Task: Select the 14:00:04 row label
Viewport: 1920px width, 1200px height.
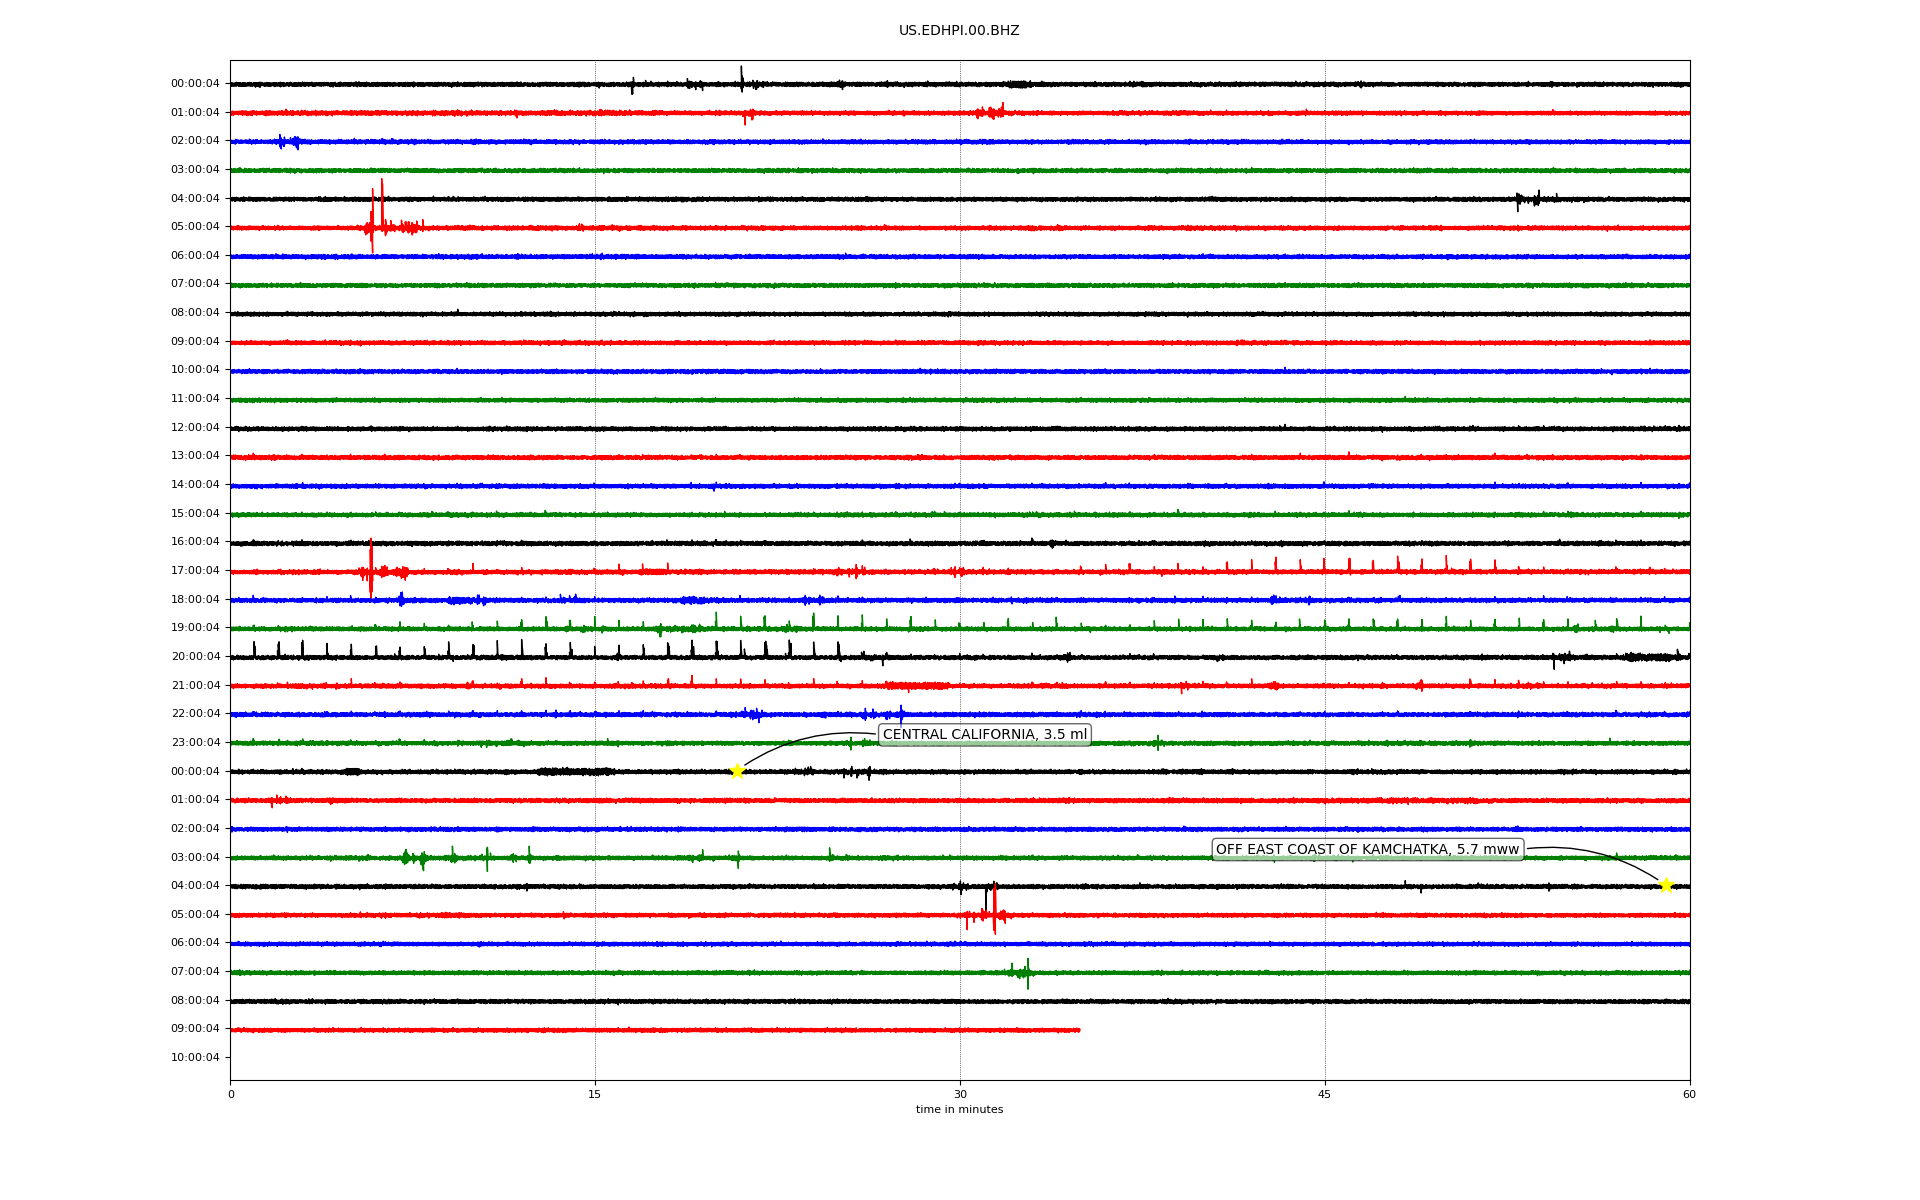Action: pyautogui.click(x=195, y=485)
